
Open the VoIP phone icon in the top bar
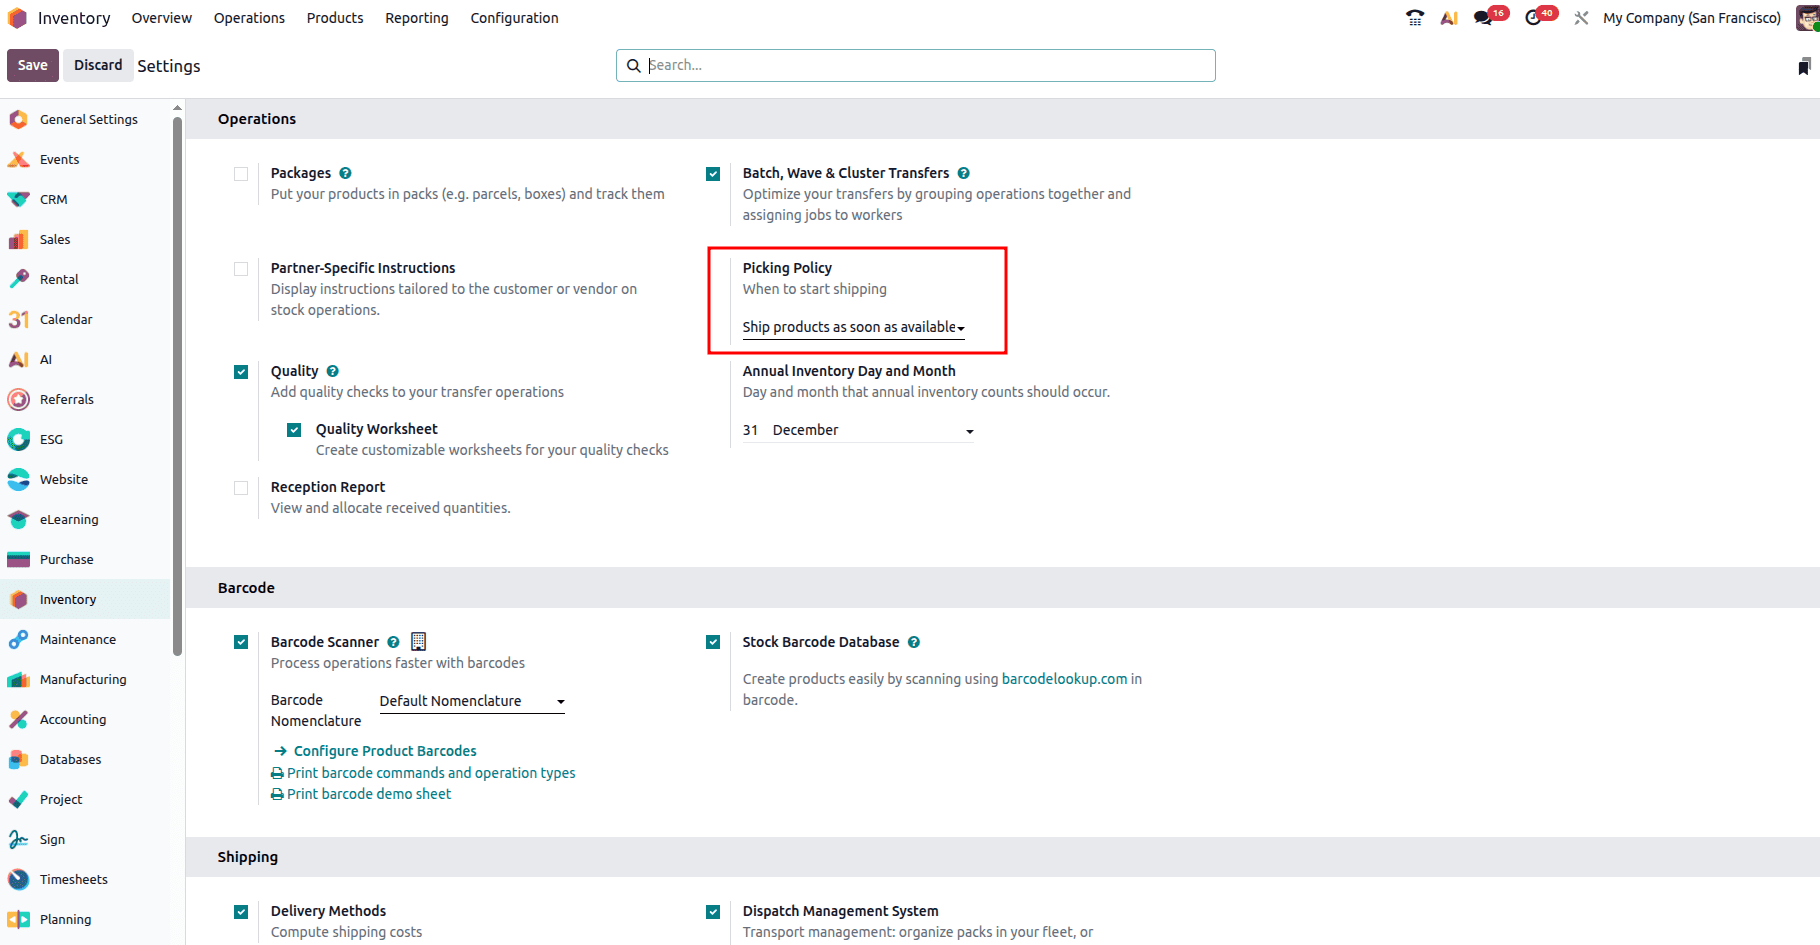pos(1414,18)
